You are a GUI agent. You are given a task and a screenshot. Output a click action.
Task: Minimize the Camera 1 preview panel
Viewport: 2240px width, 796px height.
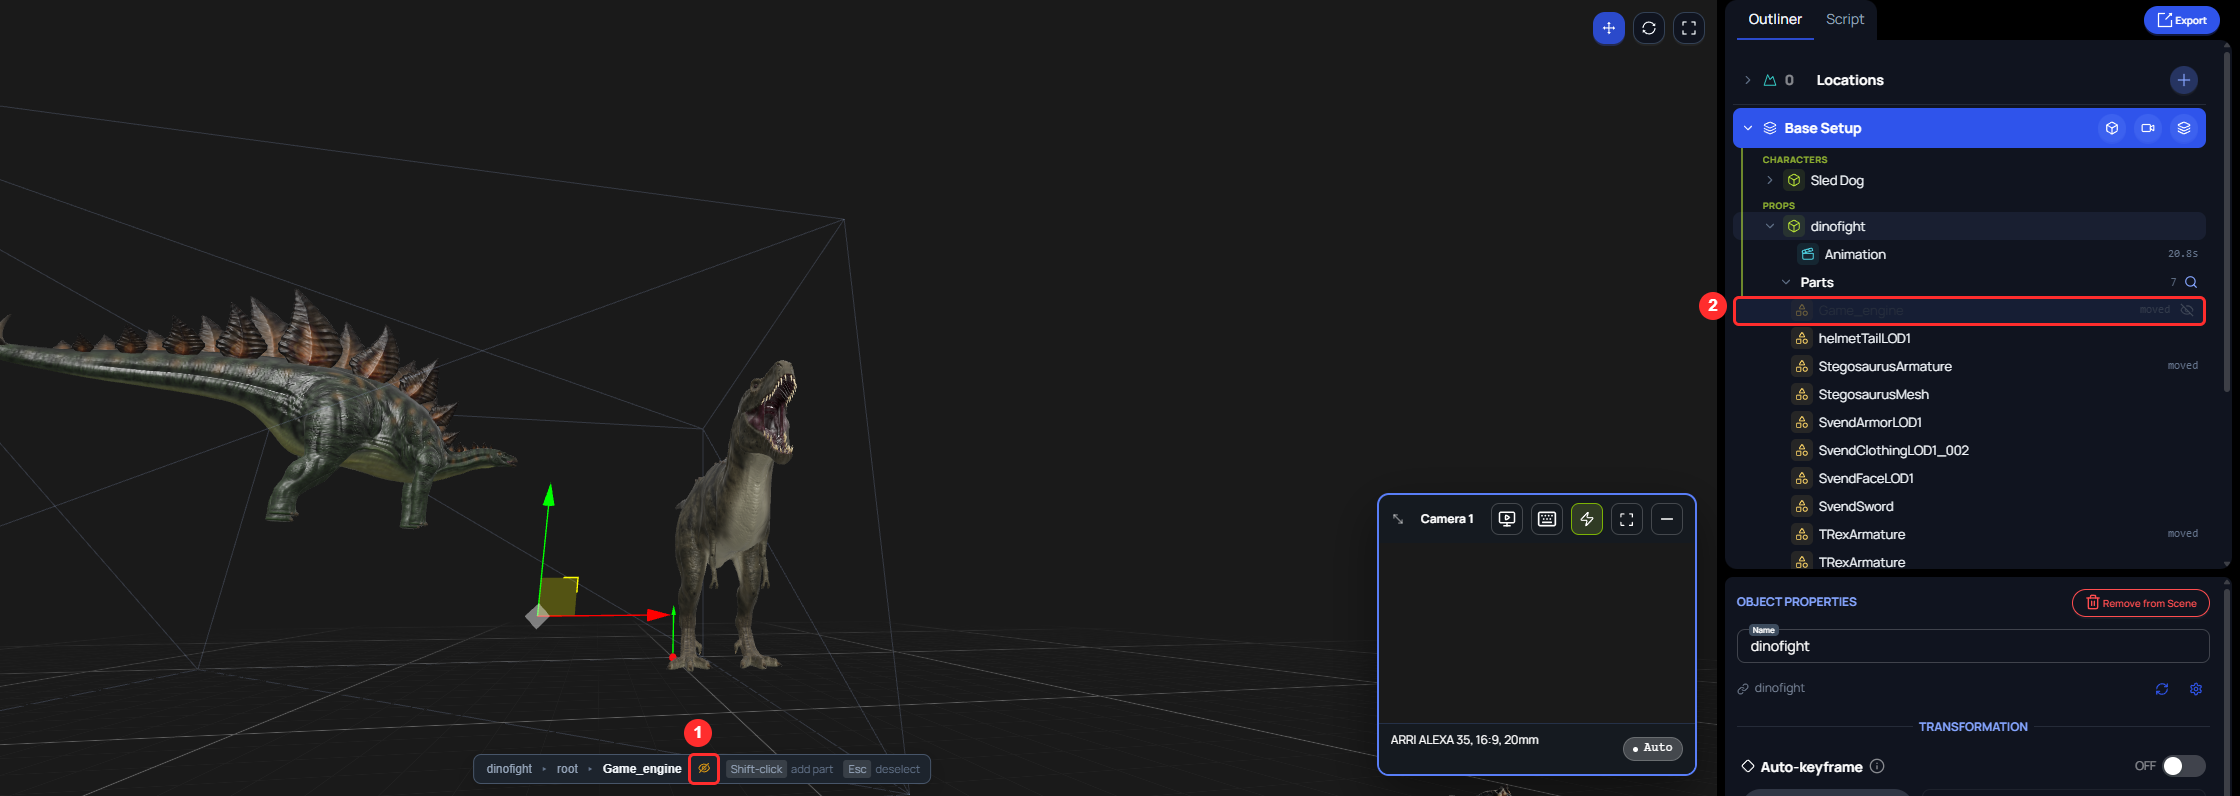coord(1667,519)
